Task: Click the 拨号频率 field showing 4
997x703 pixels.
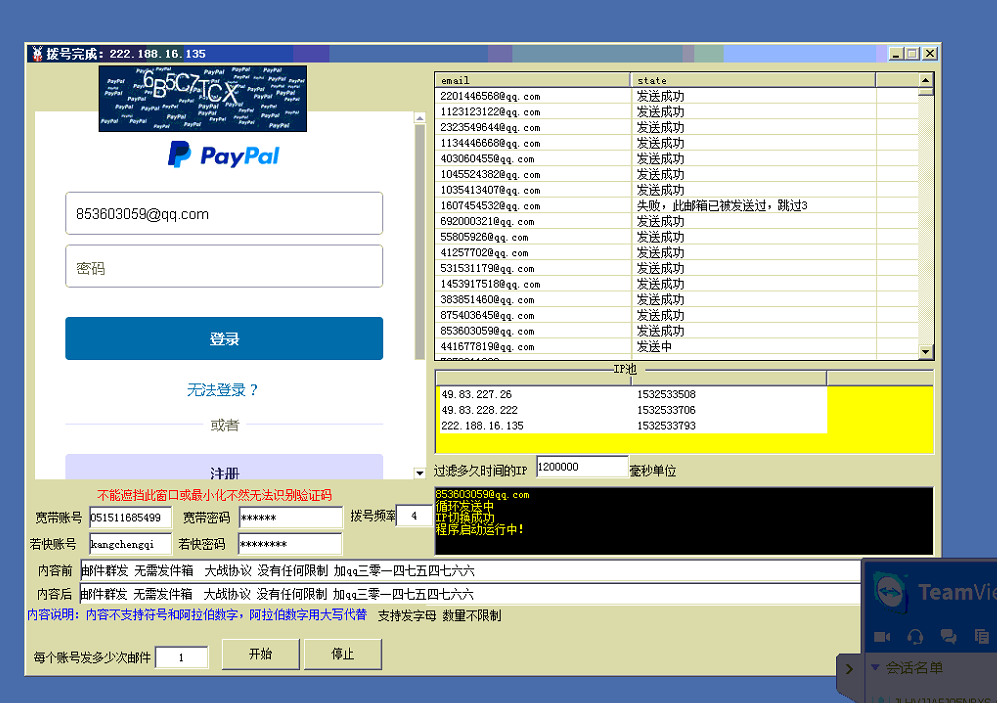Action: 414,516
